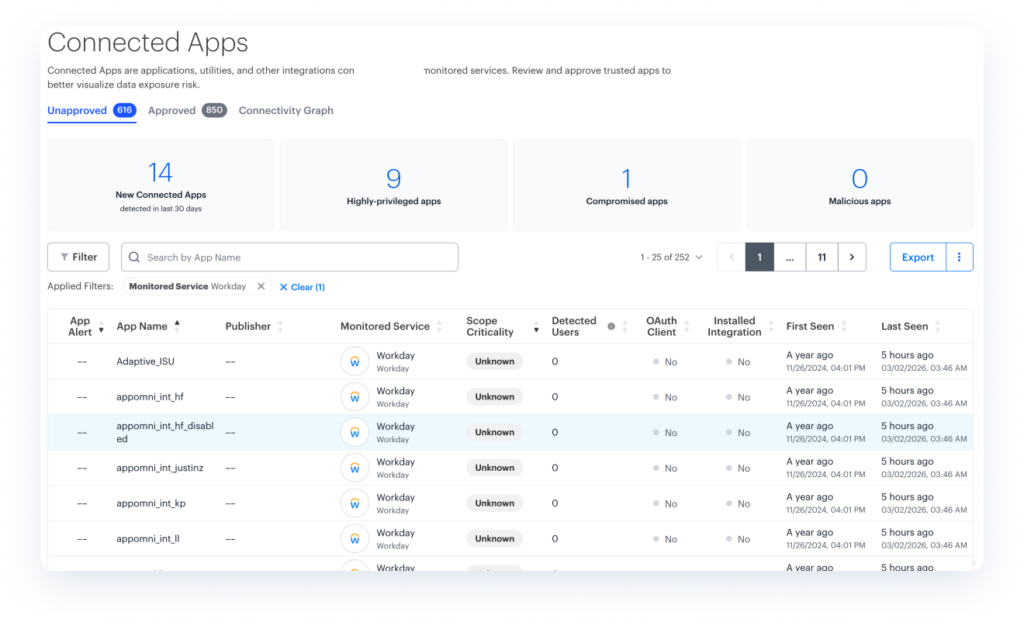Click the previous page arrow
The width and height of the screenshot is (1024, 626).
point(731,257)
